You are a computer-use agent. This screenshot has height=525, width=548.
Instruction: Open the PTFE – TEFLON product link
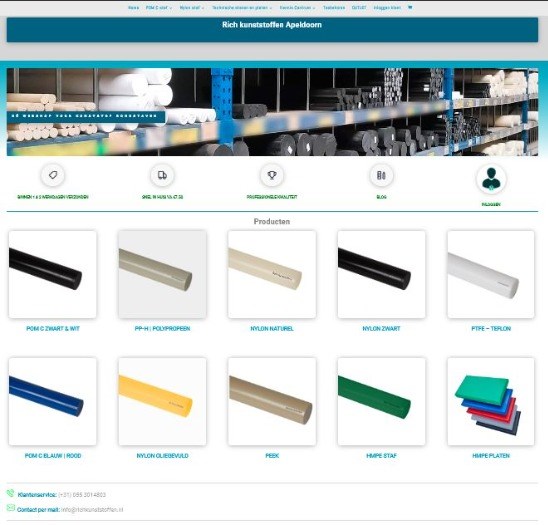(491, 329)
